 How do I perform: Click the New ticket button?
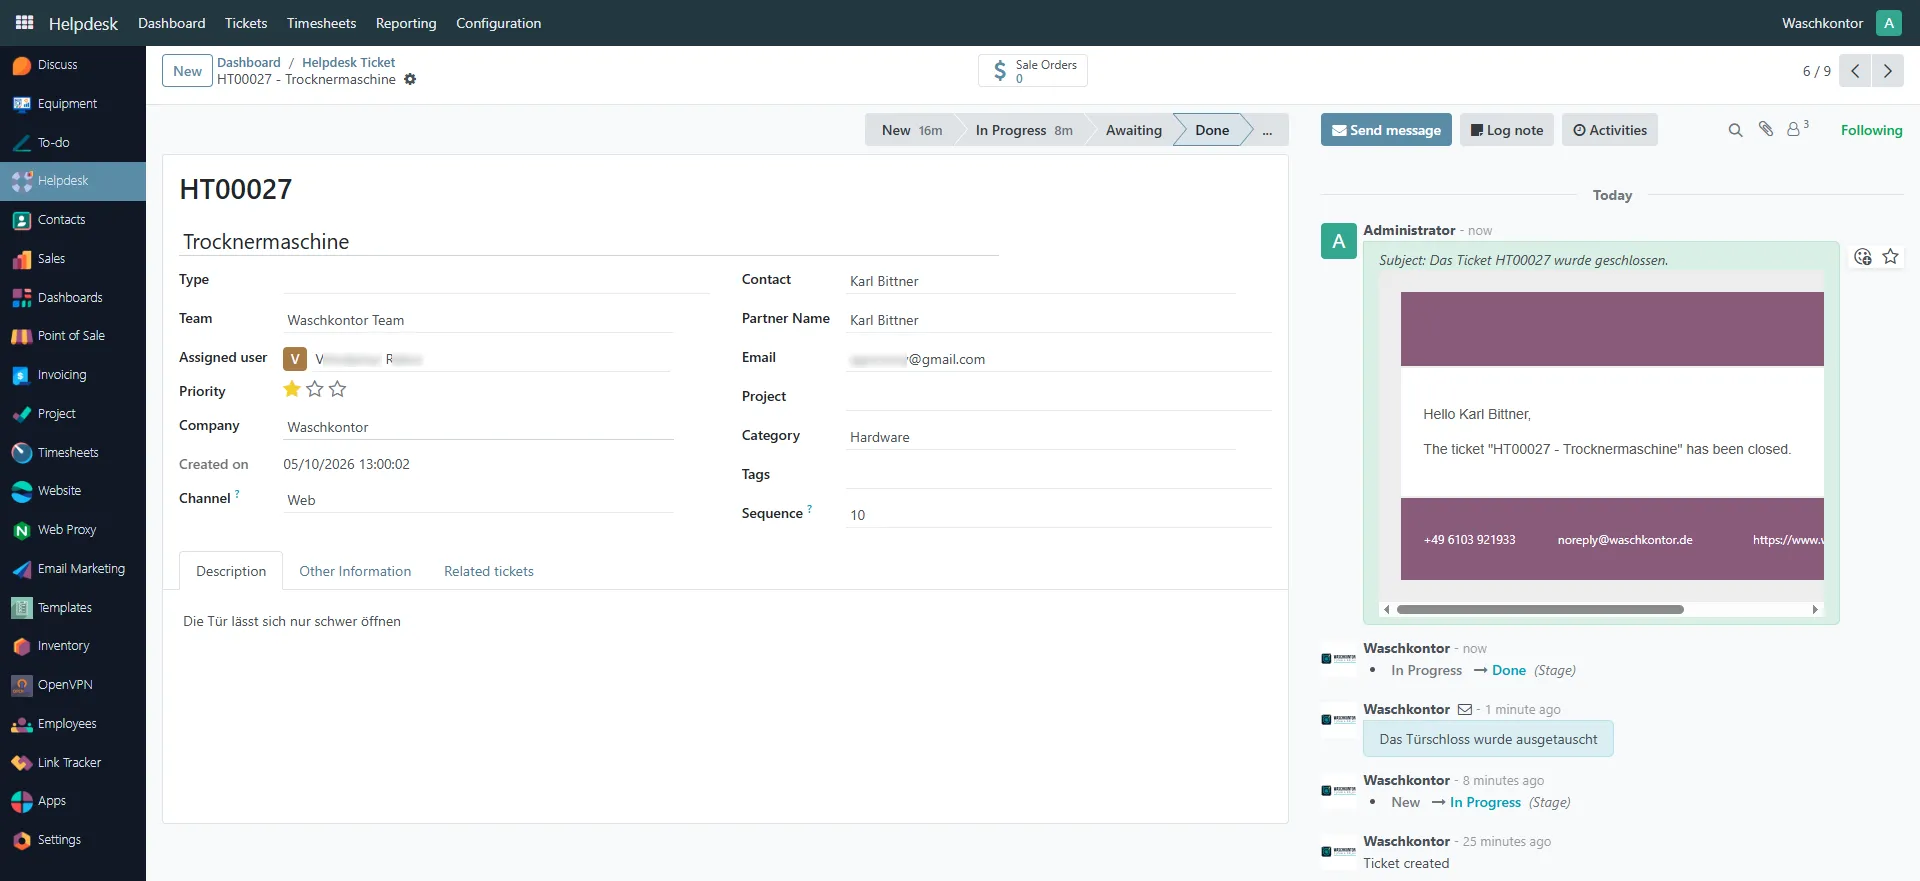click(x=187, y=71)
